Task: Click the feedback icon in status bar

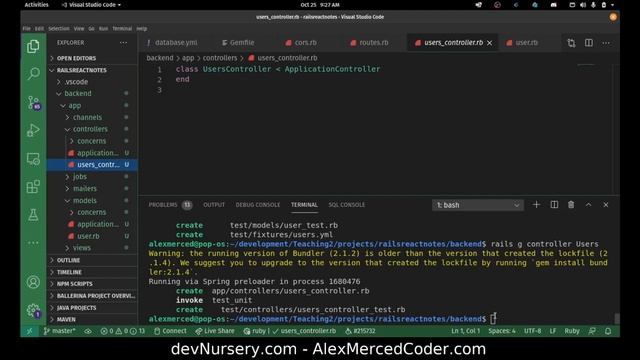Action: pos(592,331)
